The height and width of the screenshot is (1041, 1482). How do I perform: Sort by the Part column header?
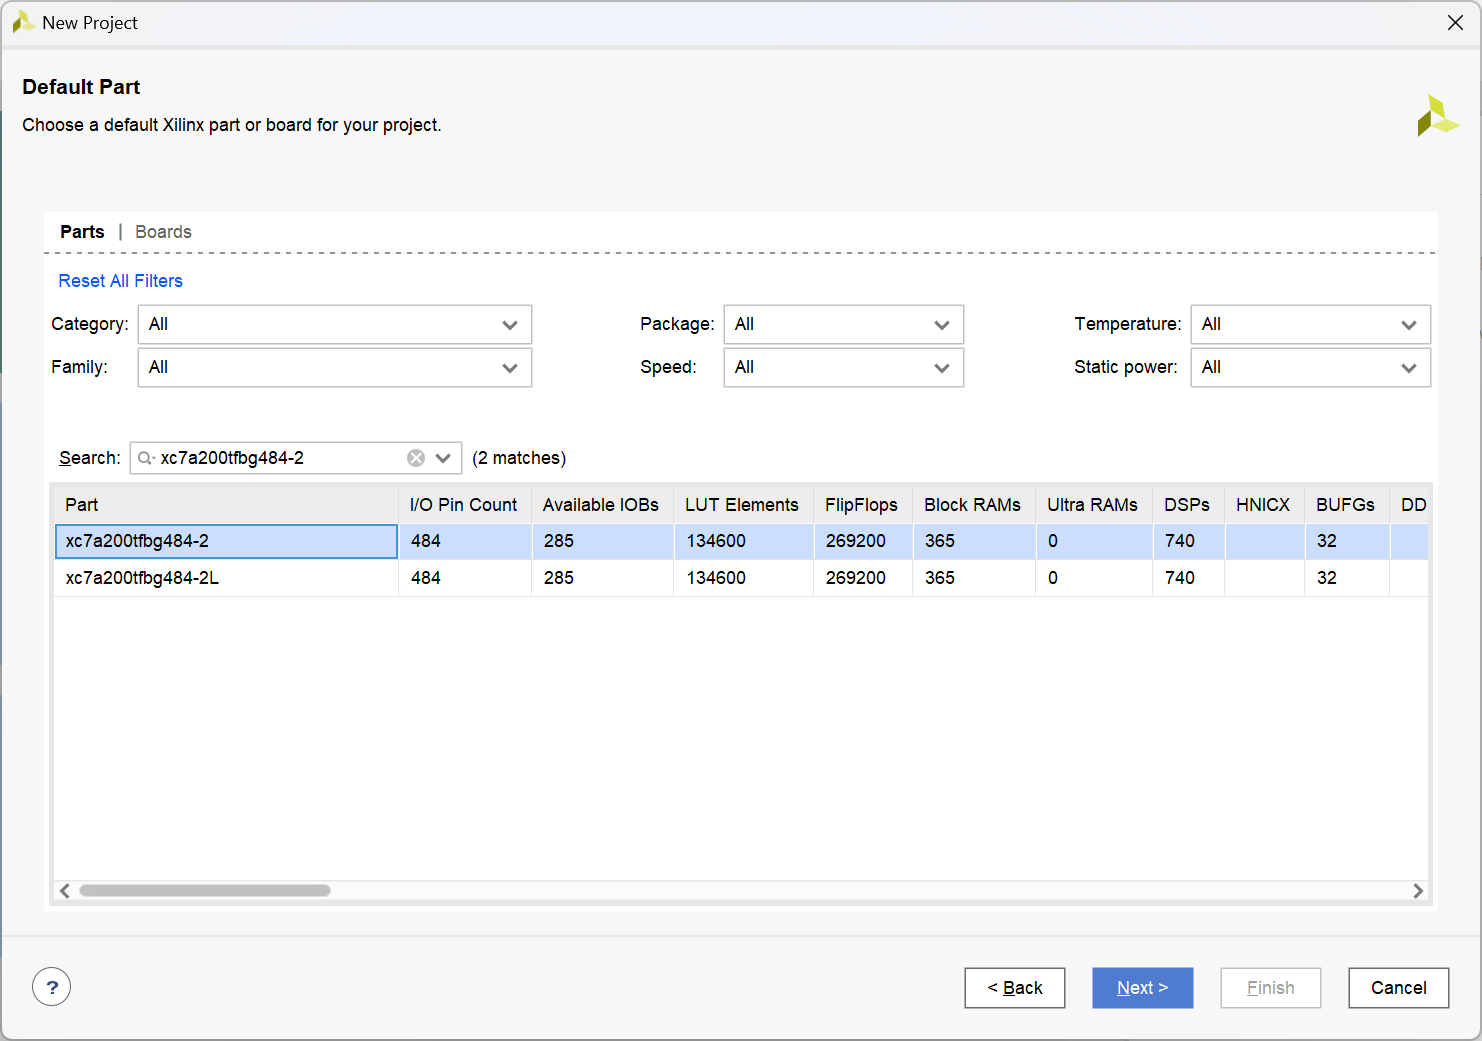coord(226,505)
